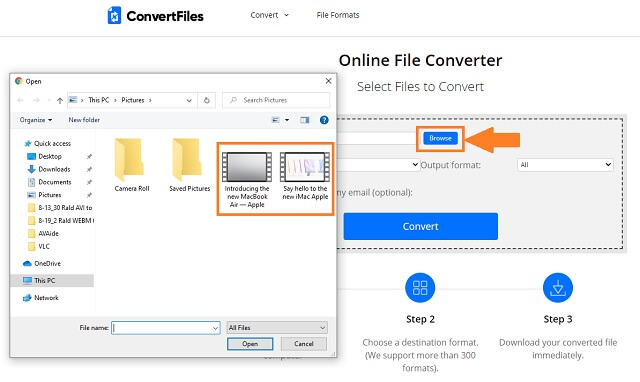Select Quick access in the navigation pane

47,143
